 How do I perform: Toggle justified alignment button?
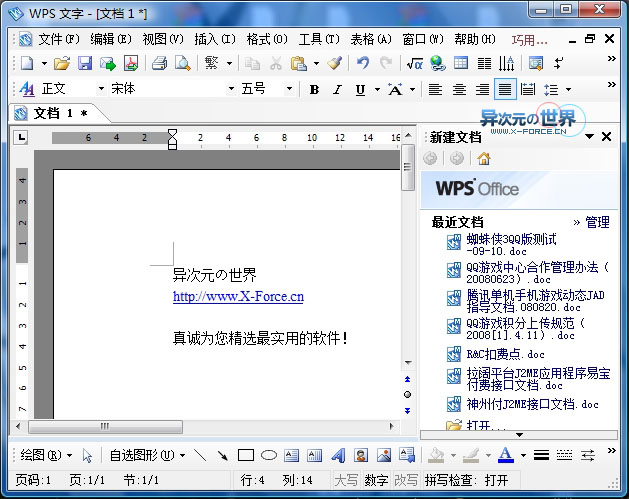coord(505,89)
